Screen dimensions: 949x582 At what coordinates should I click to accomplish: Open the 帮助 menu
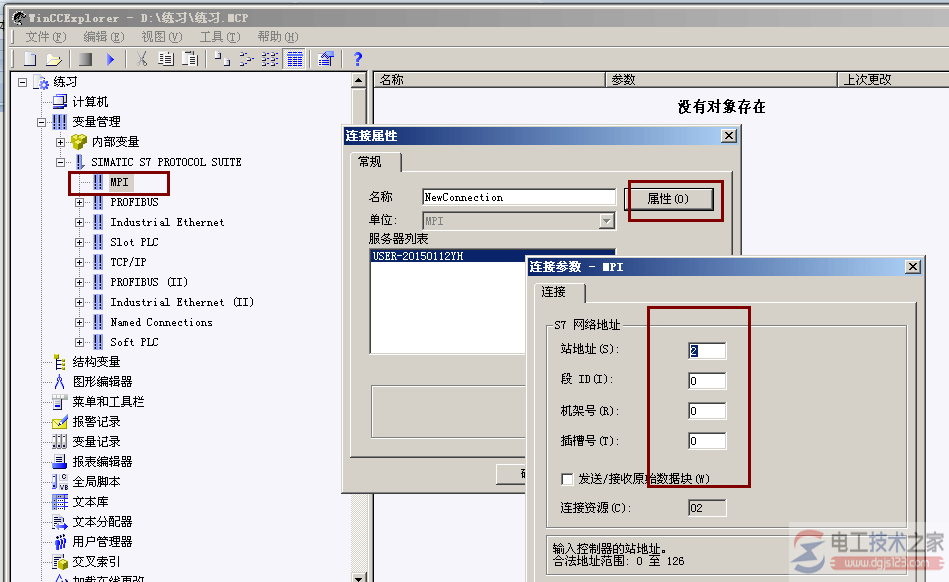click(x=278, y=37)
